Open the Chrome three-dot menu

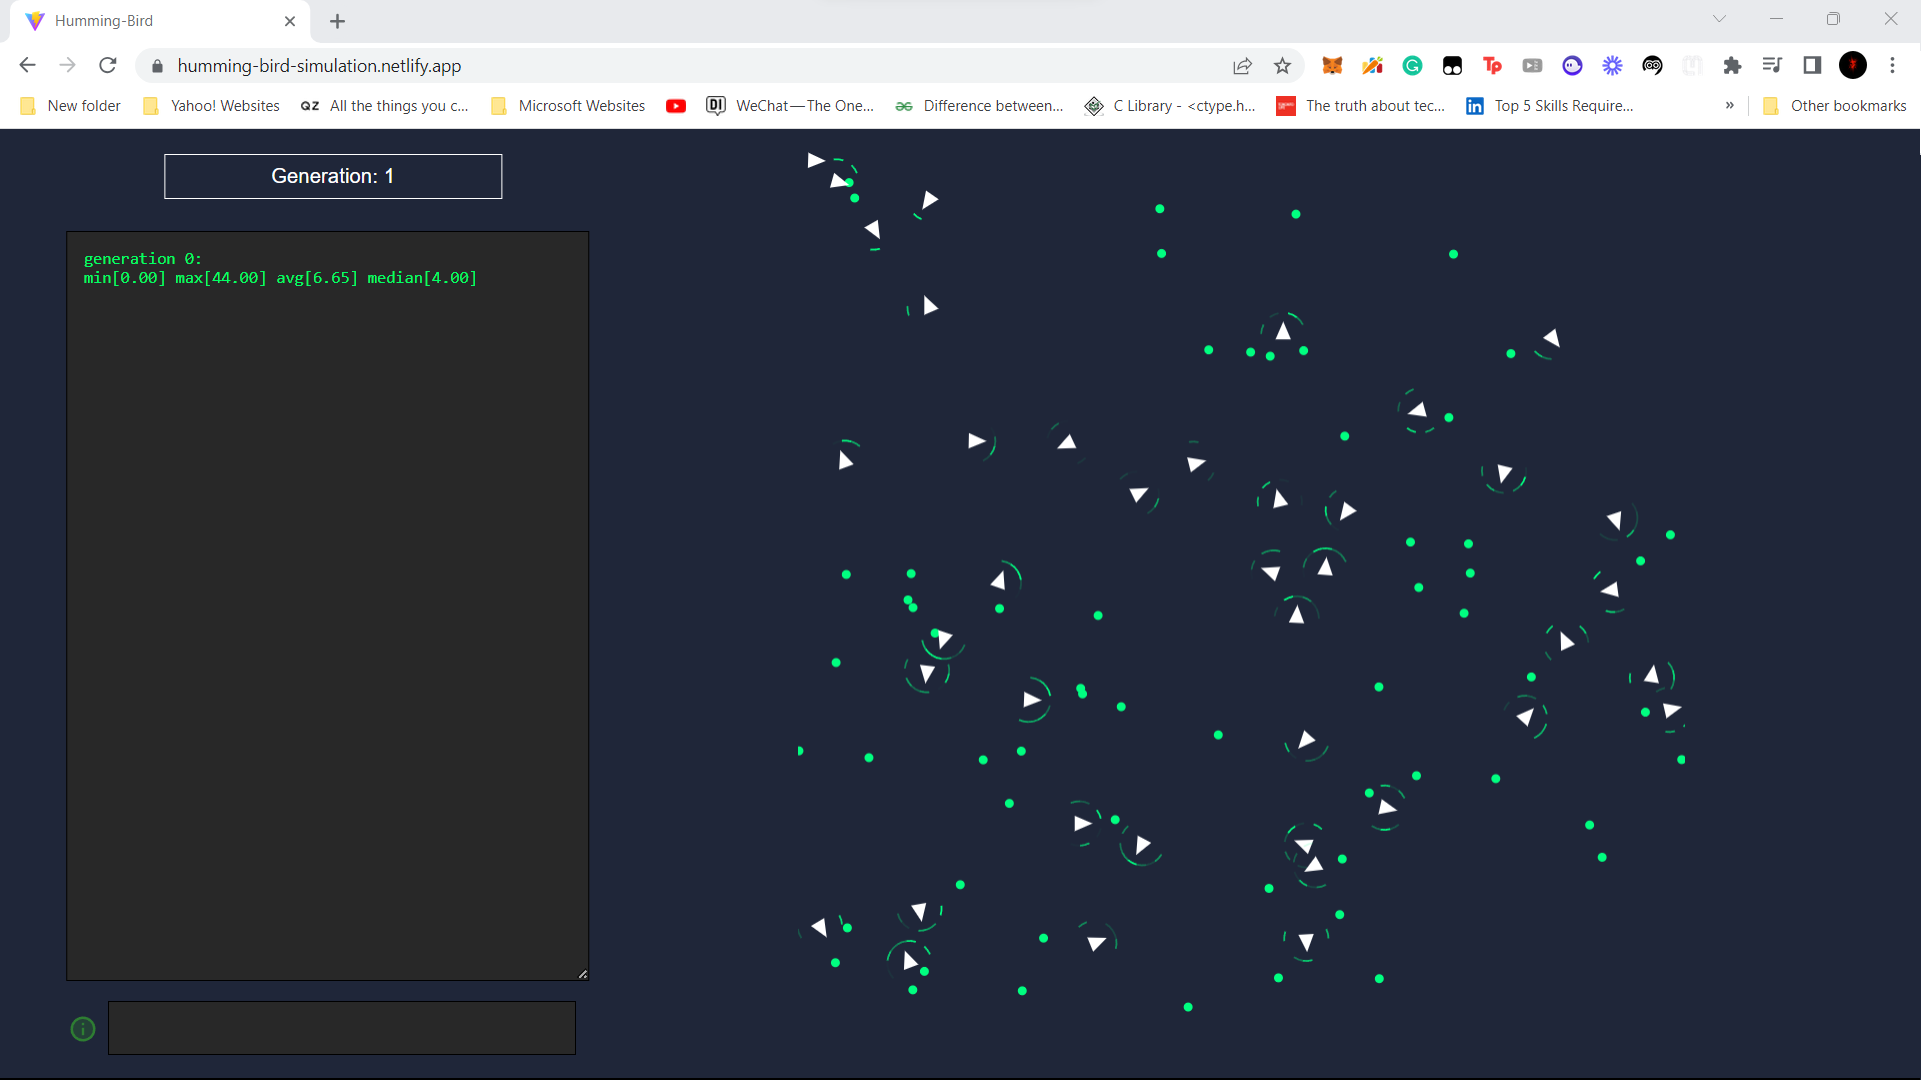pyautogui.click(x=1894, y=65)
